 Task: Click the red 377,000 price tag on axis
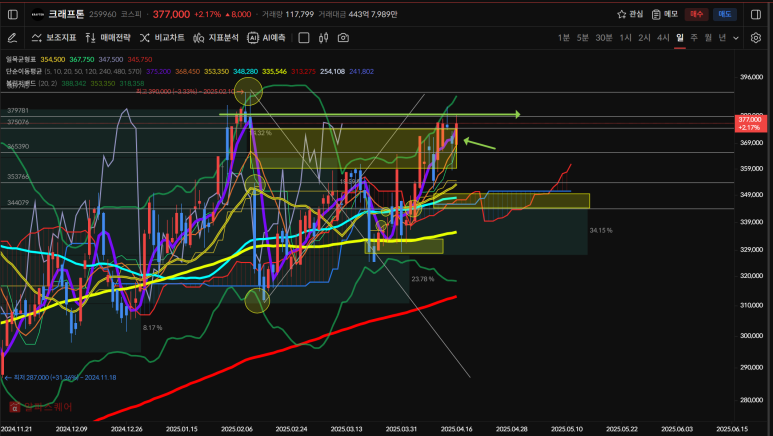click(x=750, y=123)
